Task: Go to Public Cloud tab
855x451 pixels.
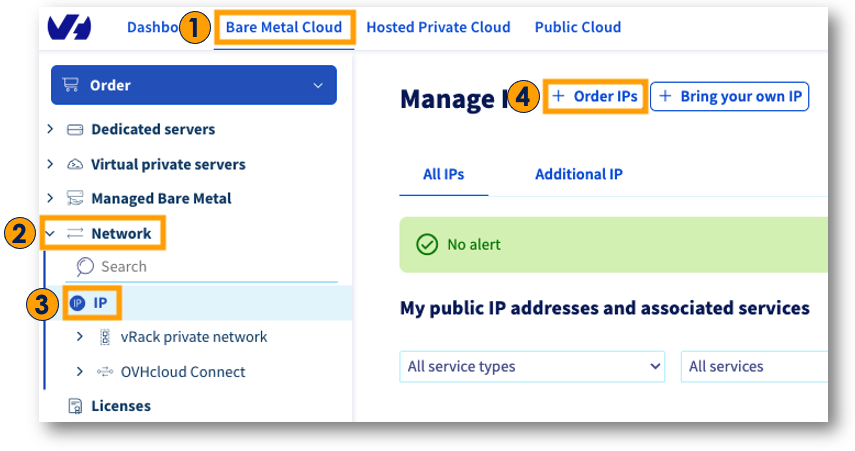Action: pos(578,27)
